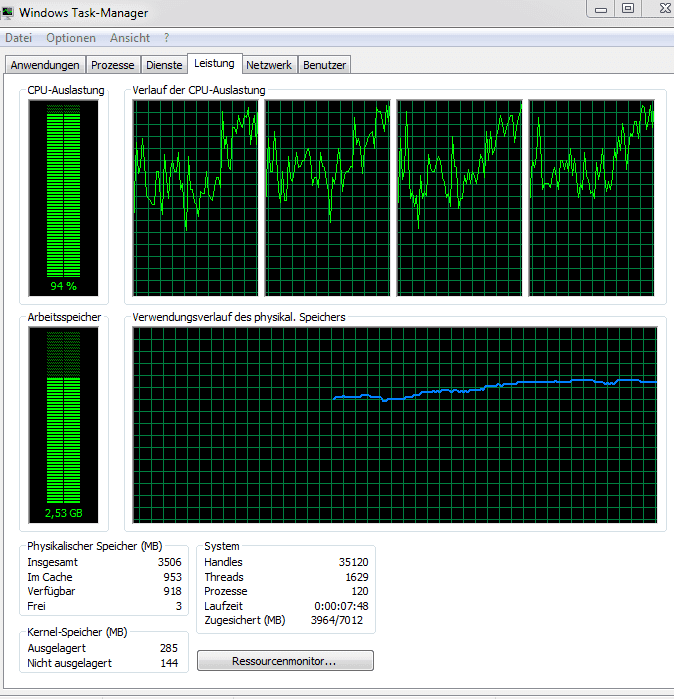Switch to the Prozesse tab
This screenshot has height=699, width=674.
click(x=113, y=65)
